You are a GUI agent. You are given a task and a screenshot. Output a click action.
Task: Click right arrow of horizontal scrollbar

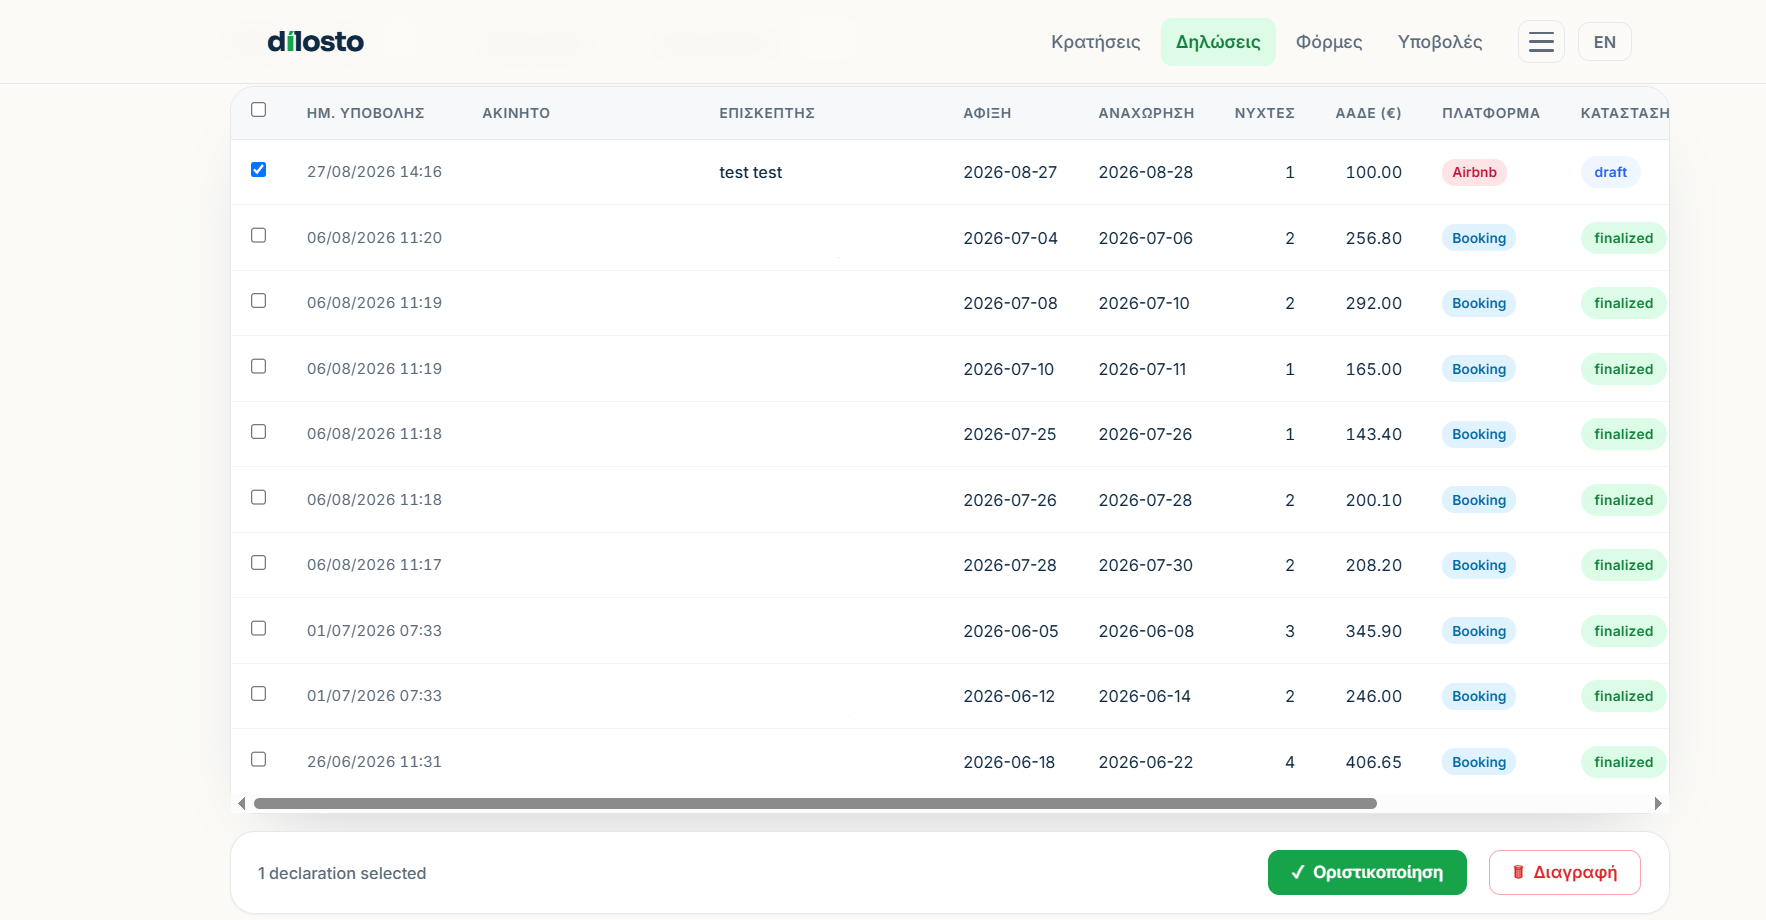[1658, 803]
